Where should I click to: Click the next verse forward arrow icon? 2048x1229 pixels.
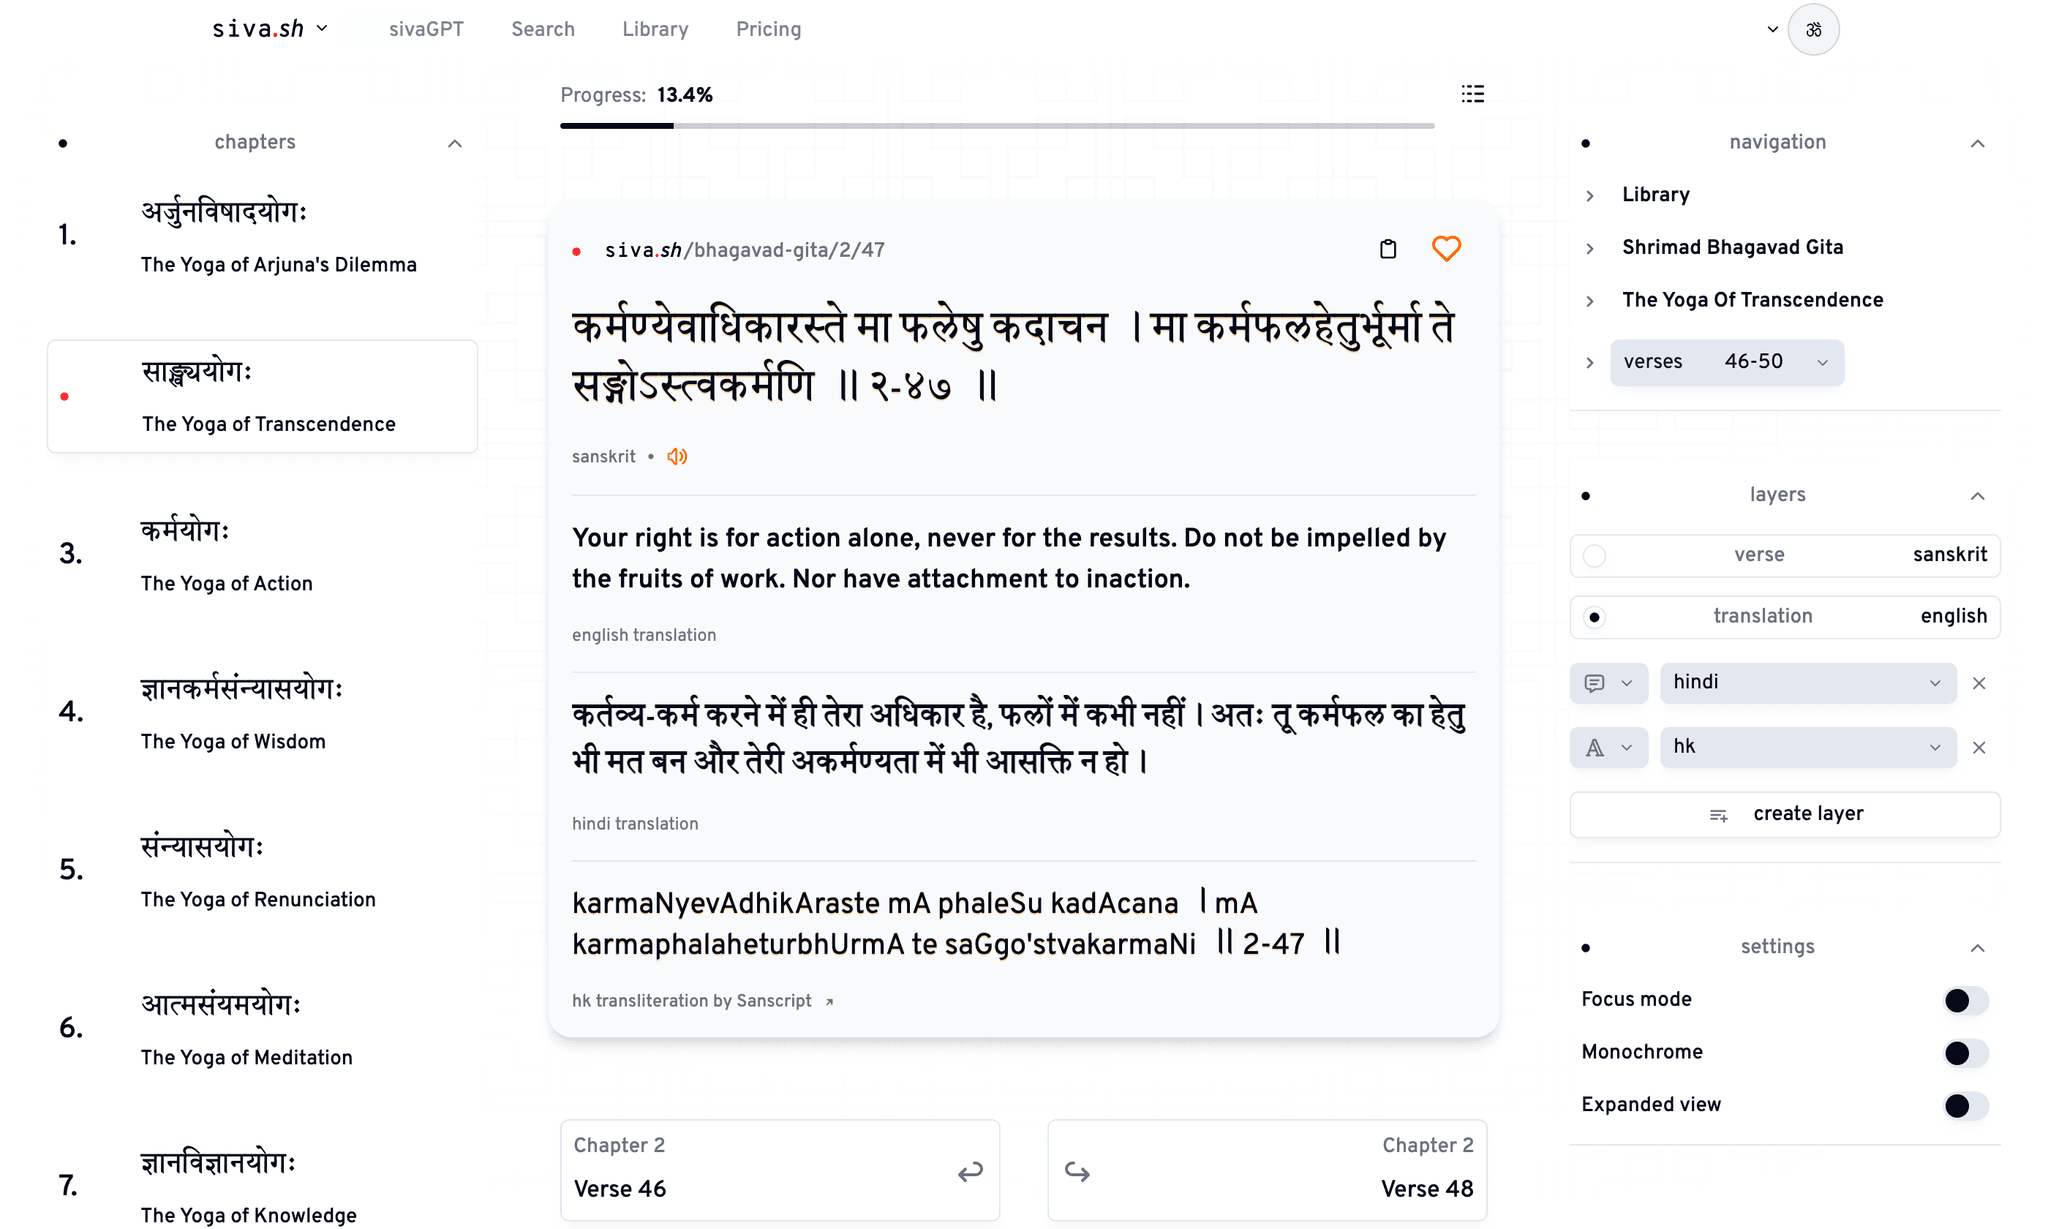click(x=1077, y=1171)
